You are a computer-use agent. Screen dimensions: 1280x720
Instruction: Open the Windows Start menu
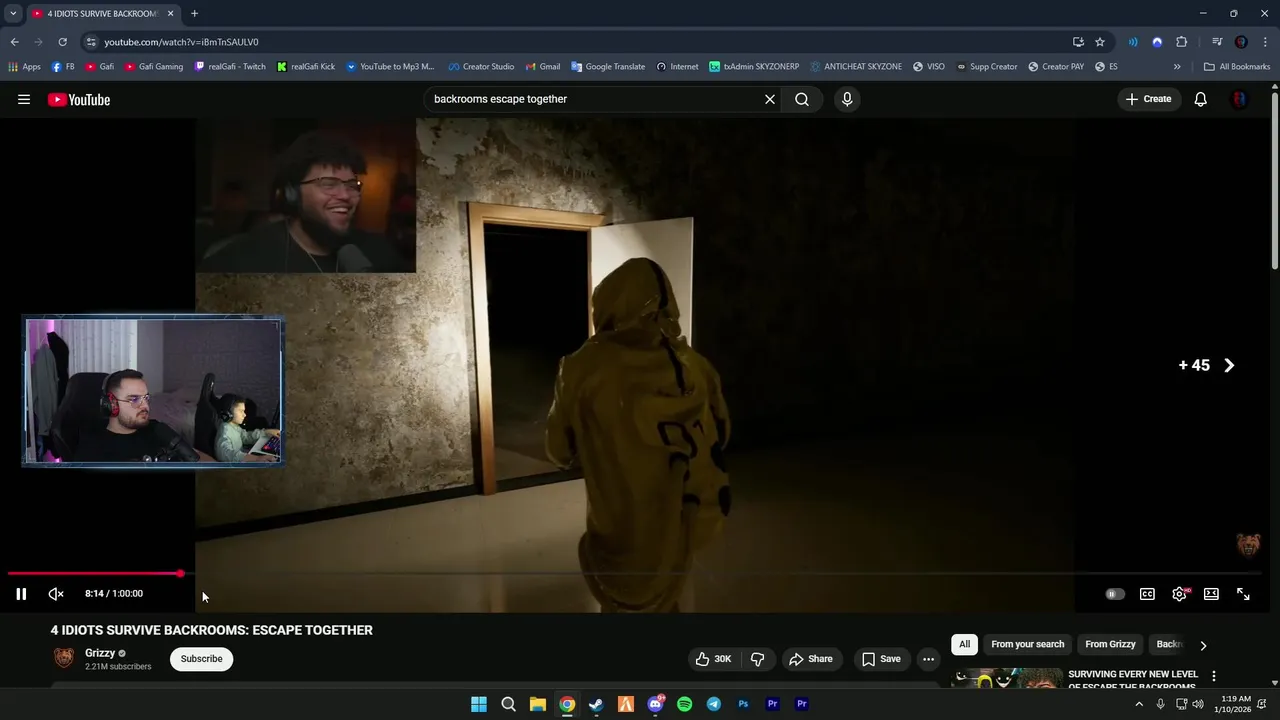click(479, 704)
